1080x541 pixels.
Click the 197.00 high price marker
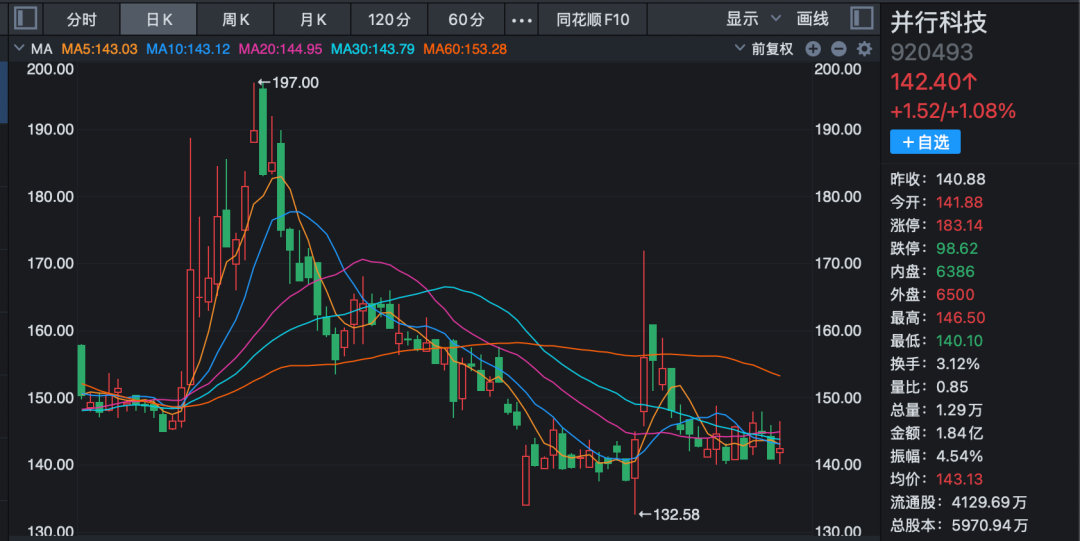point(294,83)
